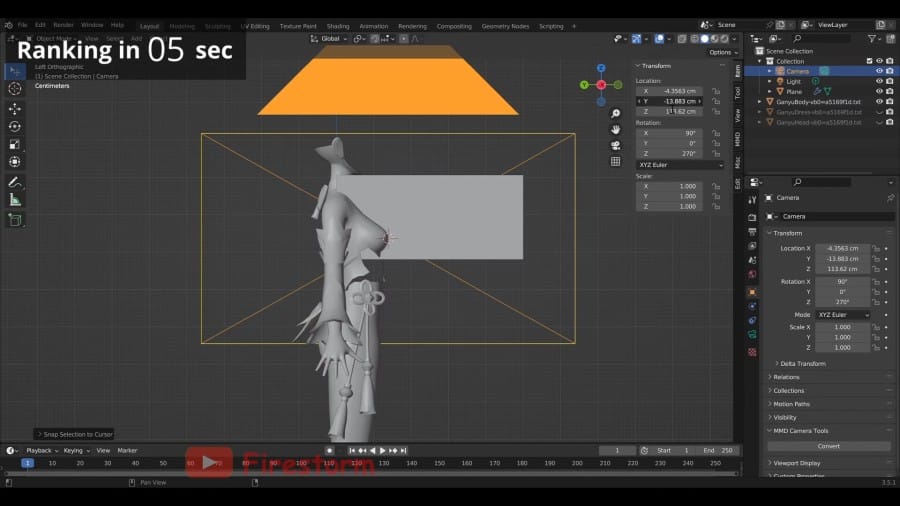
Task: Open the Mode XYZ Euler dropdown in properties
Action: (x=843, y=315)
